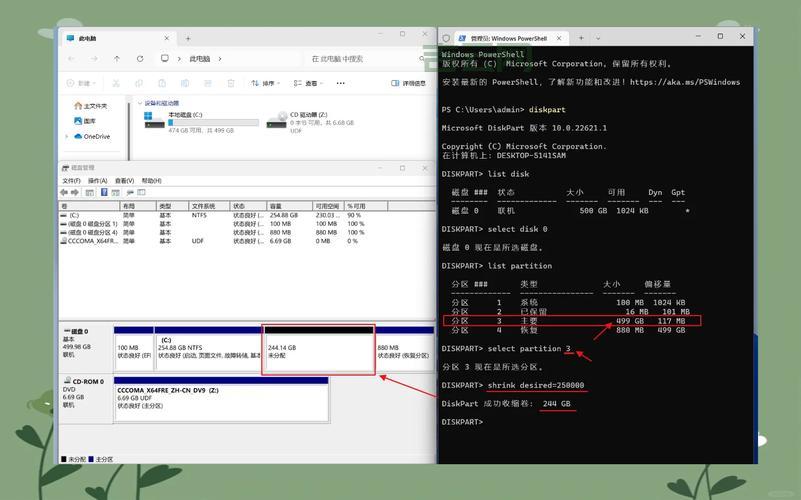This screenshot has width=801, height=500.
Task: Collapse the 设备和驱动器 group
Action: pyautogui.click(x=140, y=103)
